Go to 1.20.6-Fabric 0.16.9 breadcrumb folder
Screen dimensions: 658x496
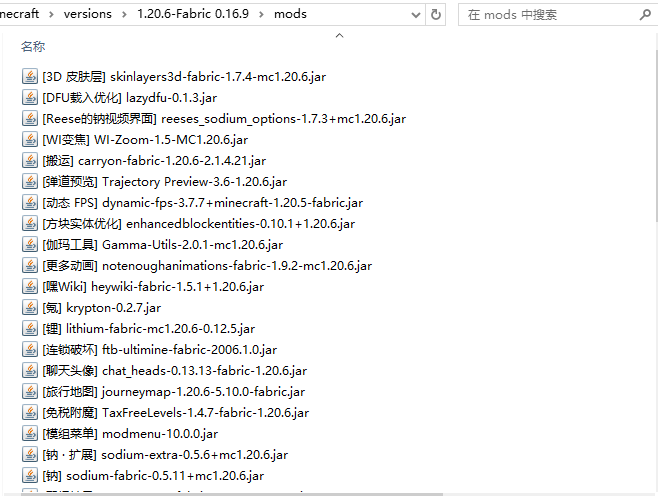[x=193, y=14]
